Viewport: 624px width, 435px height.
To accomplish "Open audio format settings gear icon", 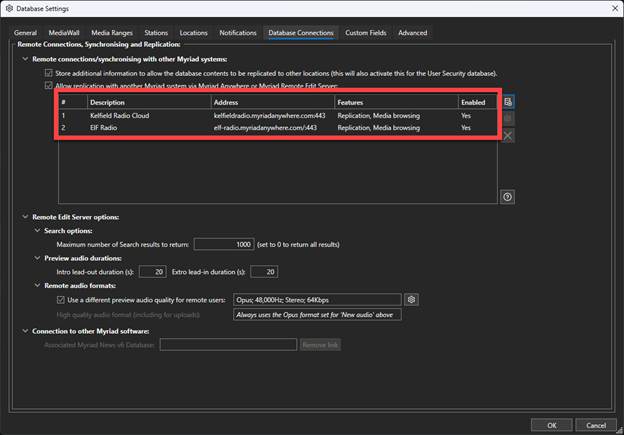I will tap(411, 300).
